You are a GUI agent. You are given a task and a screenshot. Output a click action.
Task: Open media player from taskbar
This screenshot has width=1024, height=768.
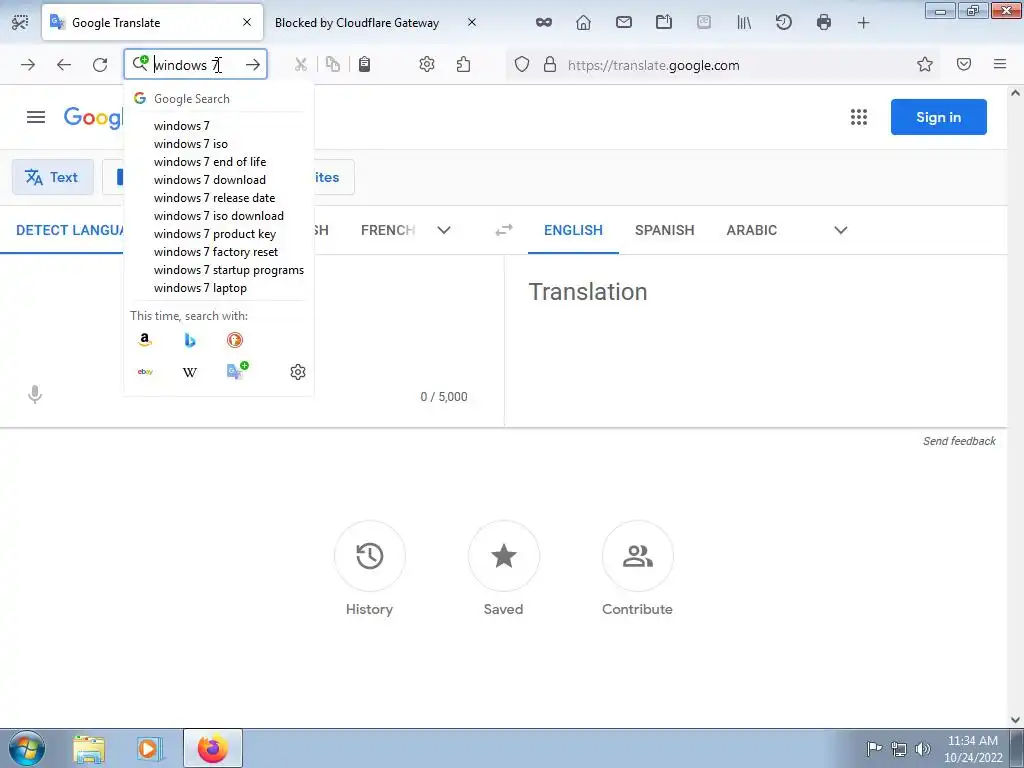click(x=149, y=748)
